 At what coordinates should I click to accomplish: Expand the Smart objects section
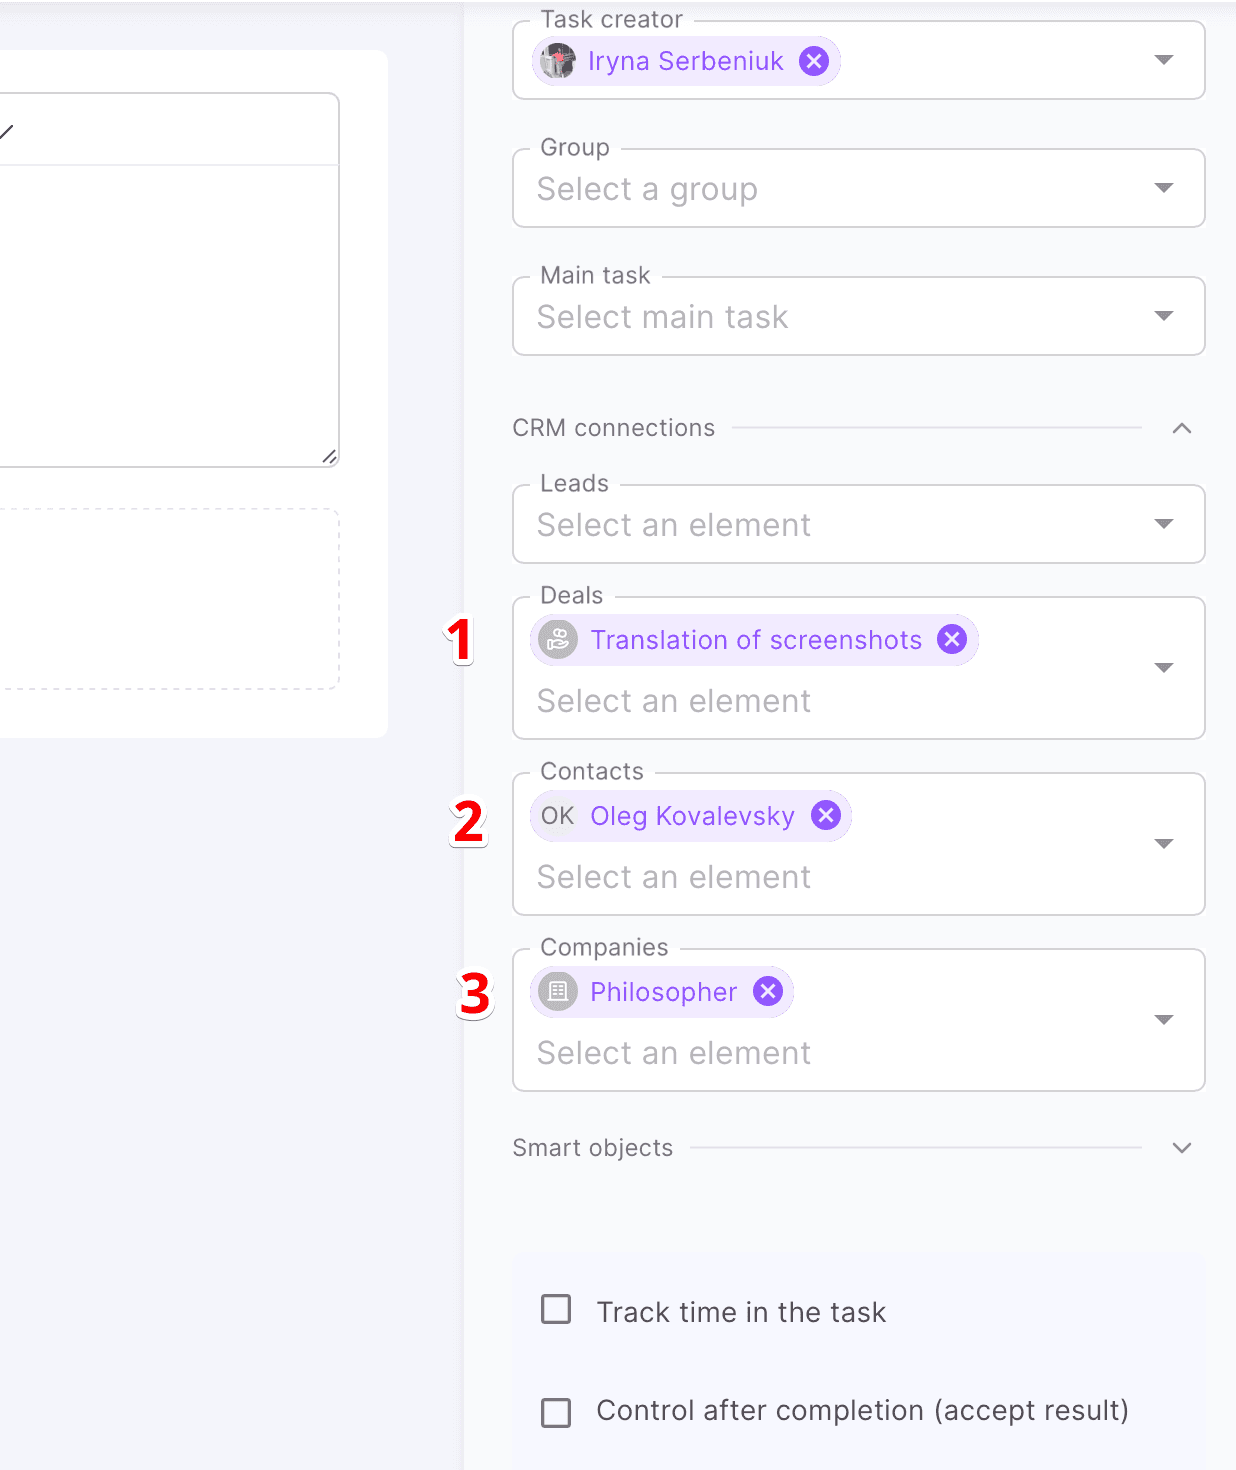pos(1181,1148)
